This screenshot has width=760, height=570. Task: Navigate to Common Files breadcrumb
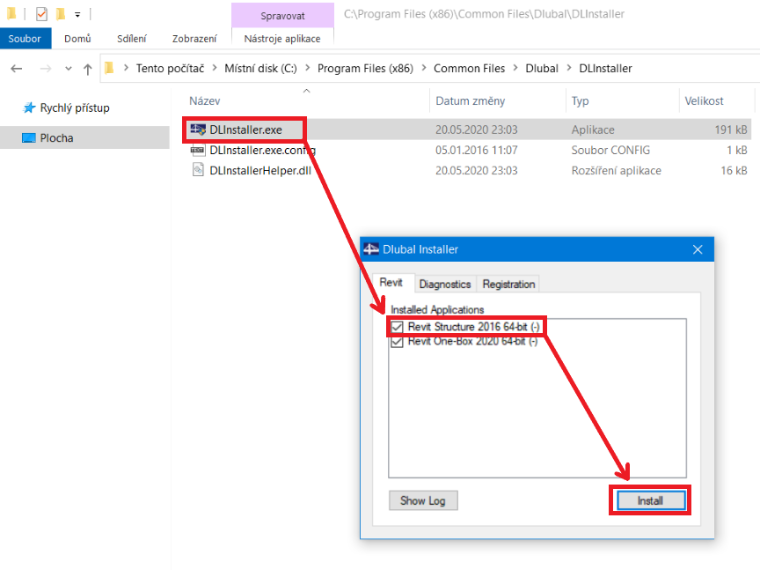coord(469,68)
